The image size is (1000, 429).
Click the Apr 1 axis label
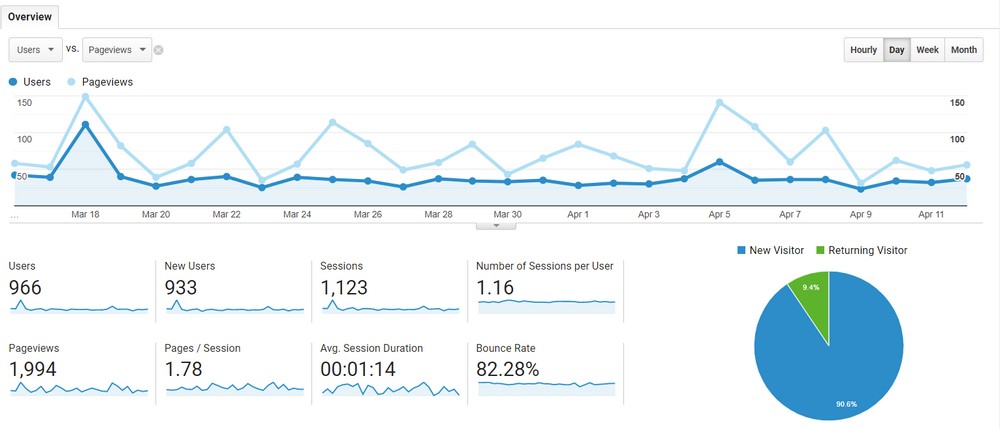578,215
